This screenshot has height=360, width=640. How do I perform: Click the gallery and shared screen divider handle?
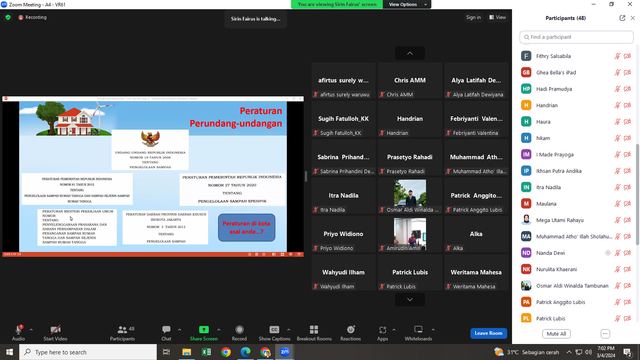pyautogui.click(x=306, y=176)
